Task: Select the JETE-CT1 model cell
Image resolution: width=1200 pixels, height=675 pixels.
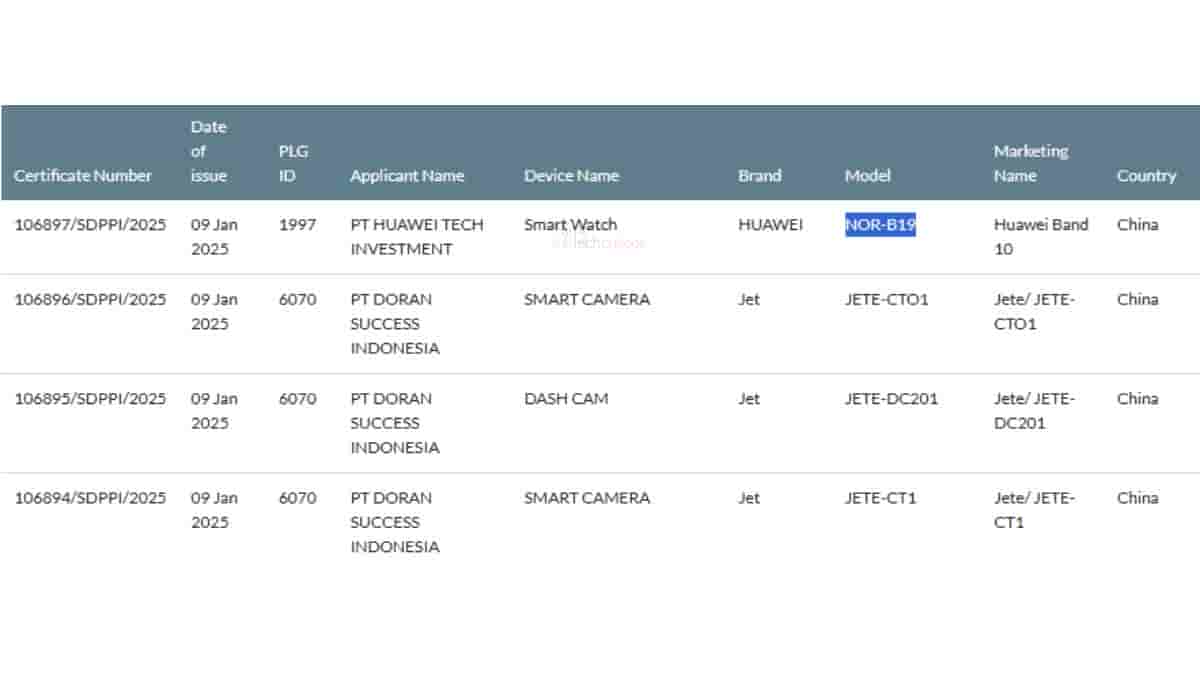Action: (880, 498)
